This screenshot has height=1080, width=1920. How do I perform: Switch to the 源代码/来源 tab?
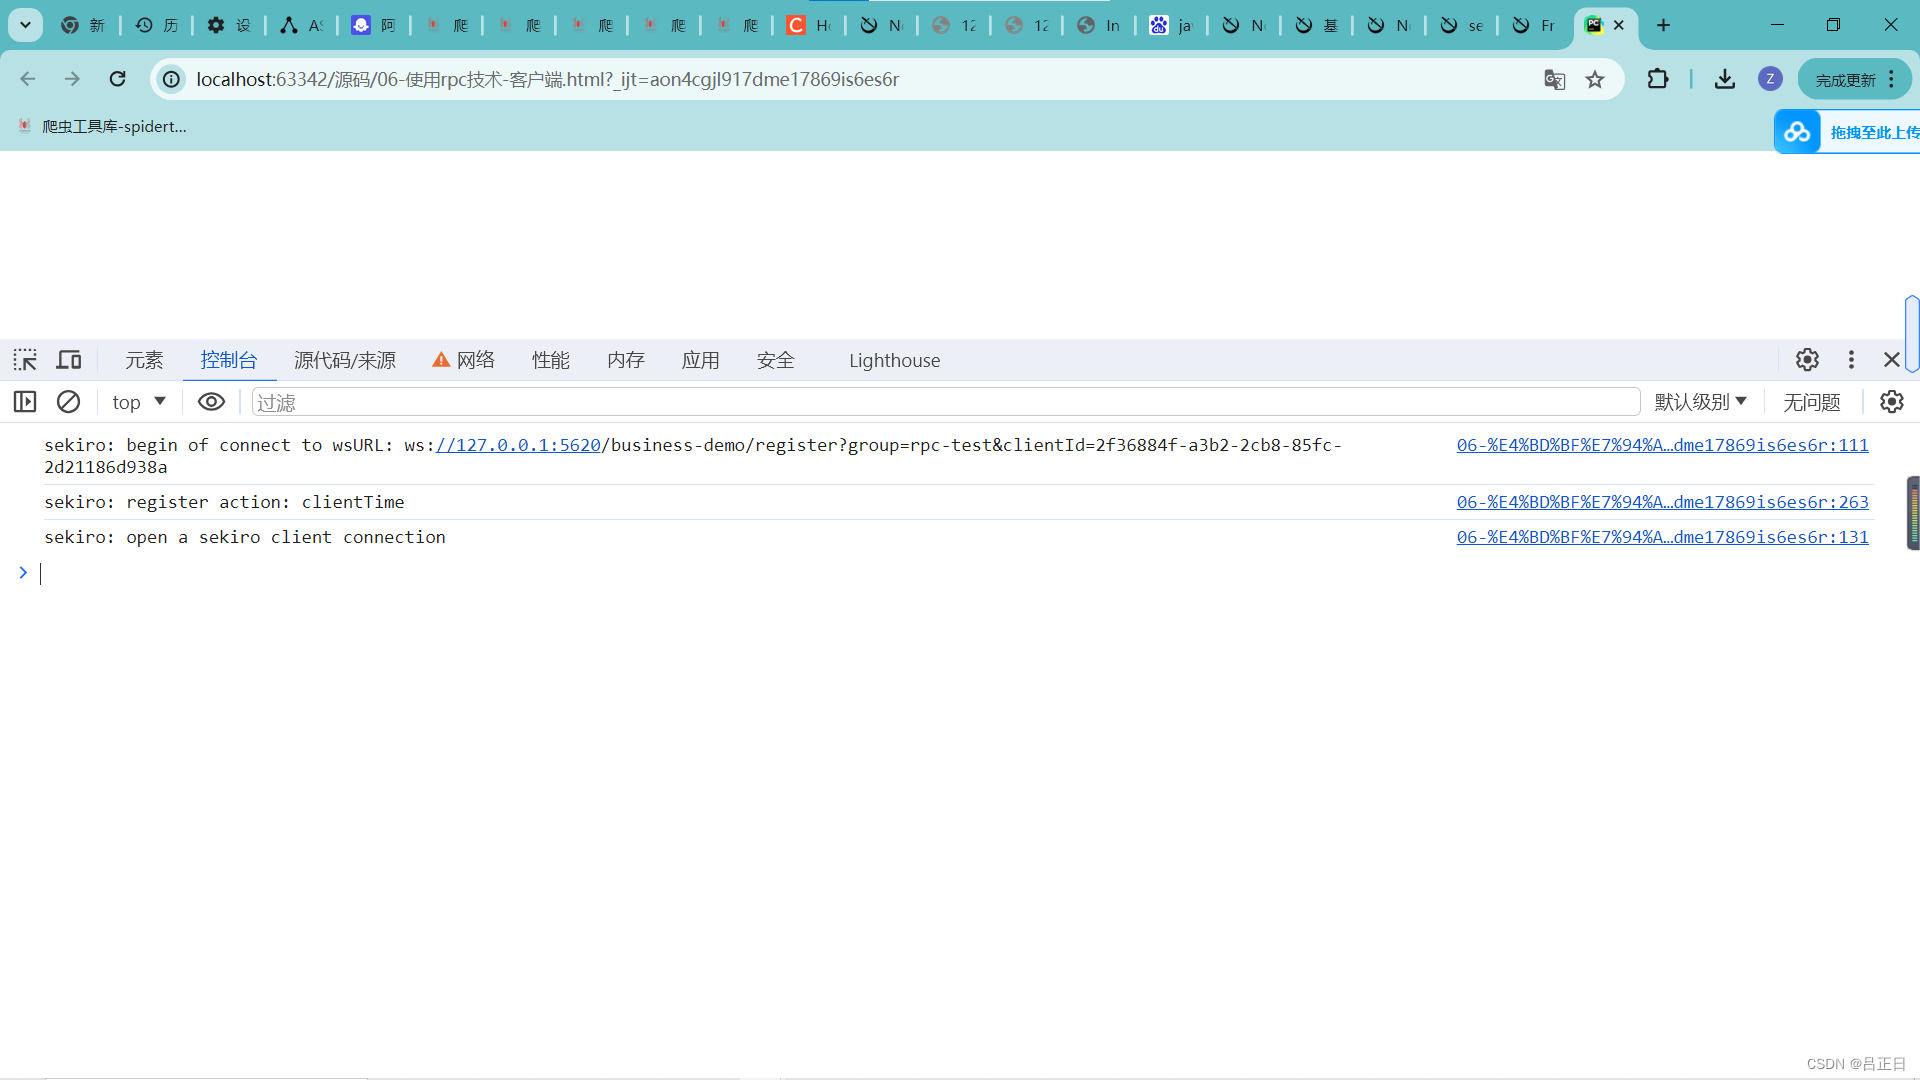(345, 360)
